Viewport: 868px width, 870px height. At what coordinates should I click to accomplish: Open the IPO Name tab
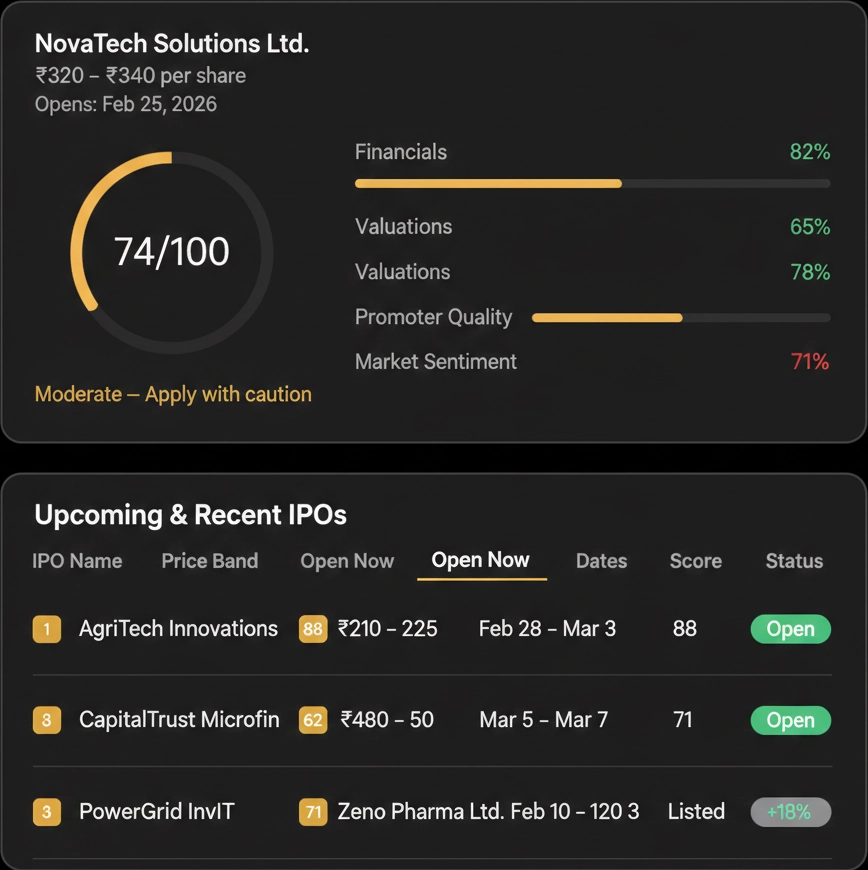pyautogui.click(x=77, y=561)
